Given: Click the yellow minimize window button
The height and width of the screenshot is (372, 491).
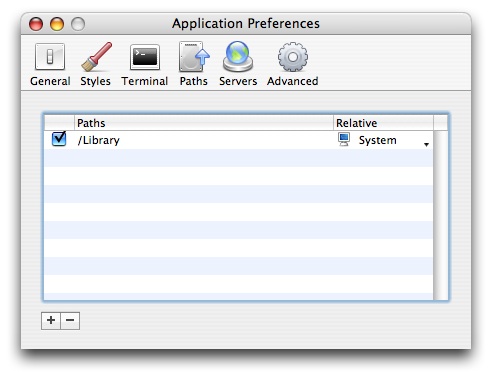Looking at the screenshot, I should pos(57,24).
